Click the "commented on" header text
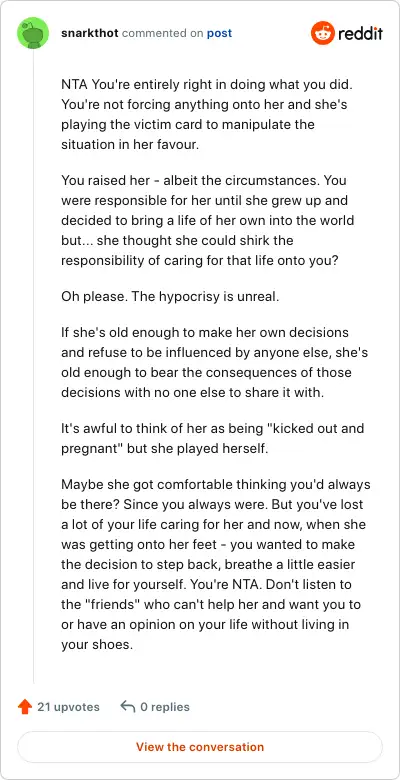 162,33
